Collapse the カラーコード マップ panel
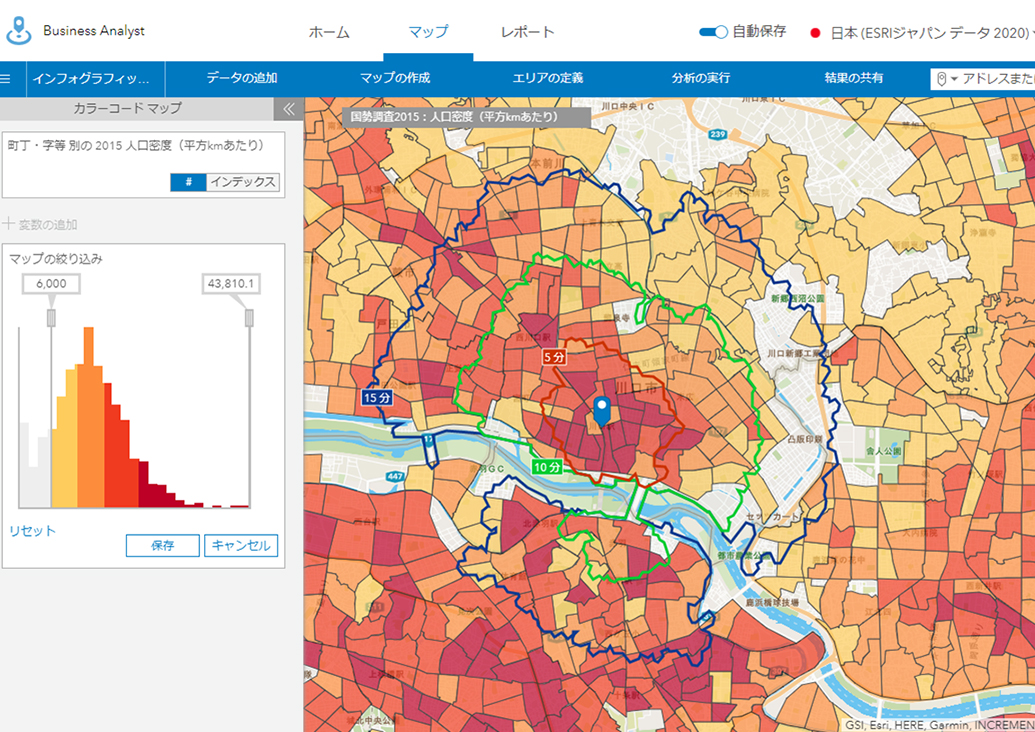This screenshot has width=1035, height=732. click(288, 108)
